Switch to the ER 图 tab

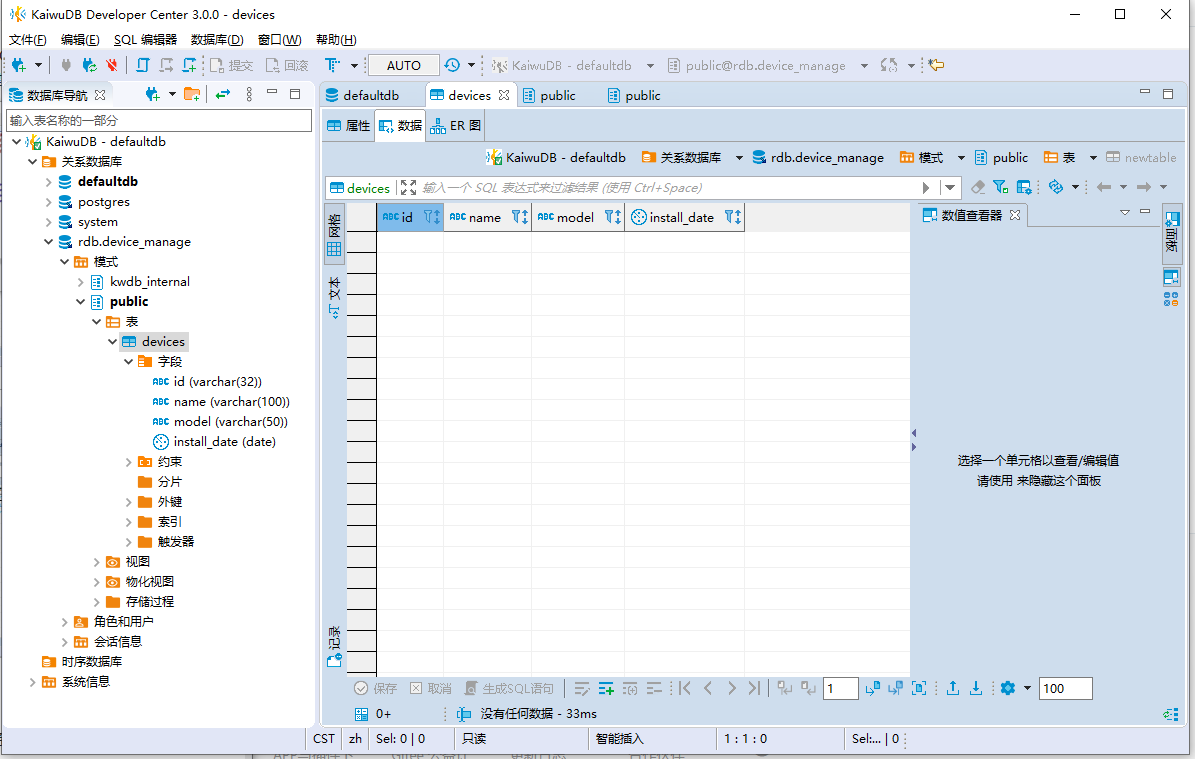coord(456,126)
